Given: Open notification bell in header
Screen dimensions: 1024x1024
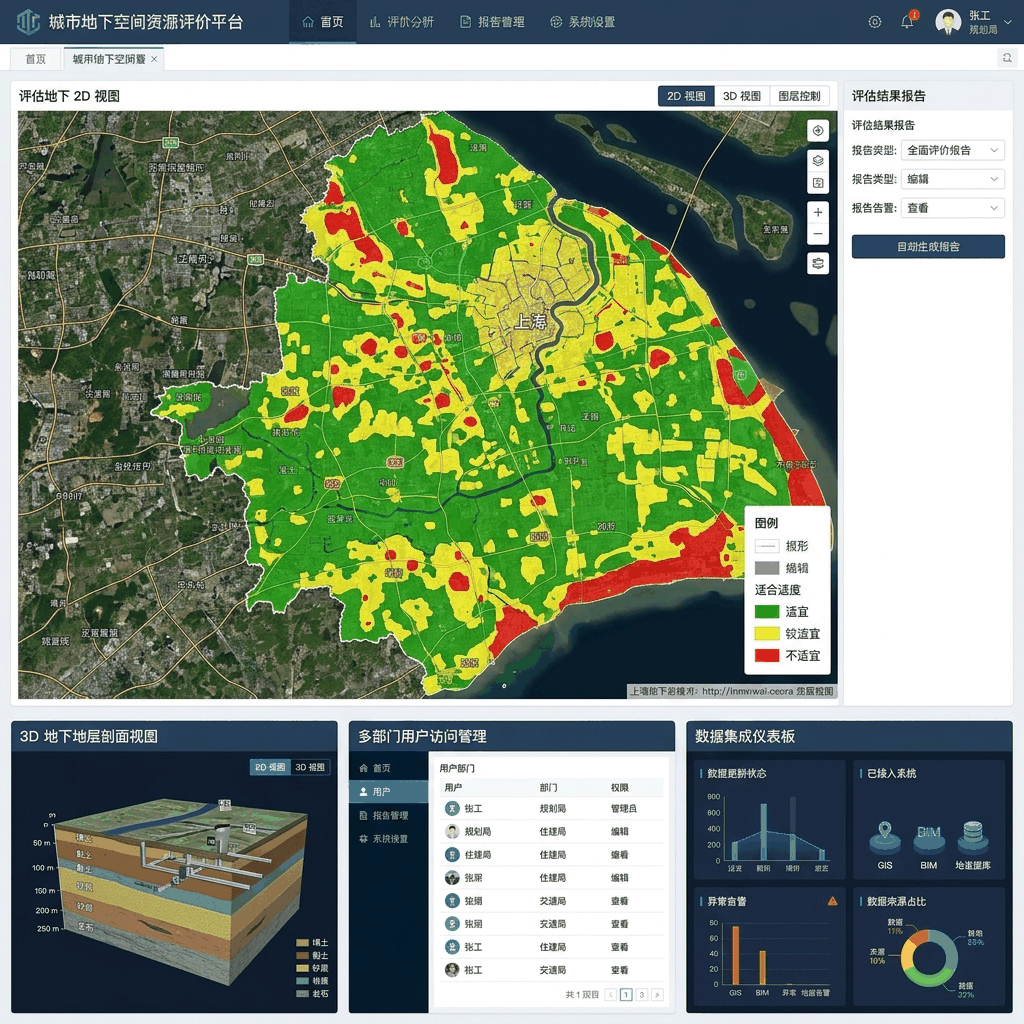Looking at the screenshot, I should point(907,22).
